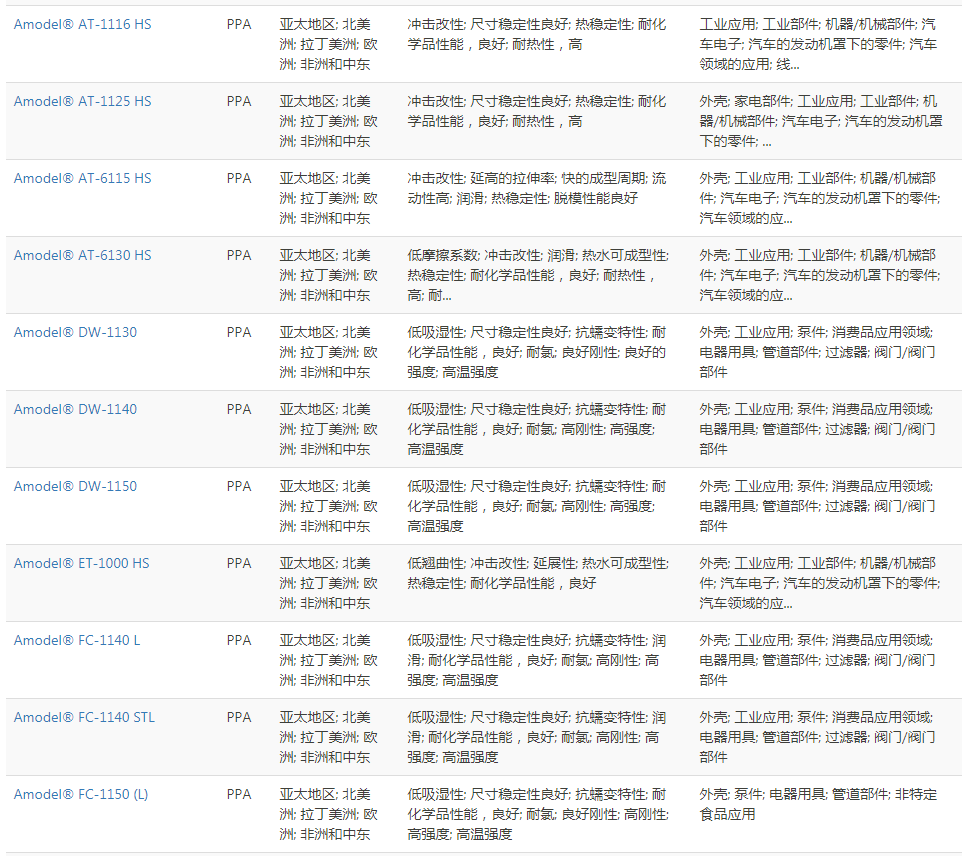Click the applications text in AT-1116 HS row
Screen dimensions: 962x856
coord(818,44)
